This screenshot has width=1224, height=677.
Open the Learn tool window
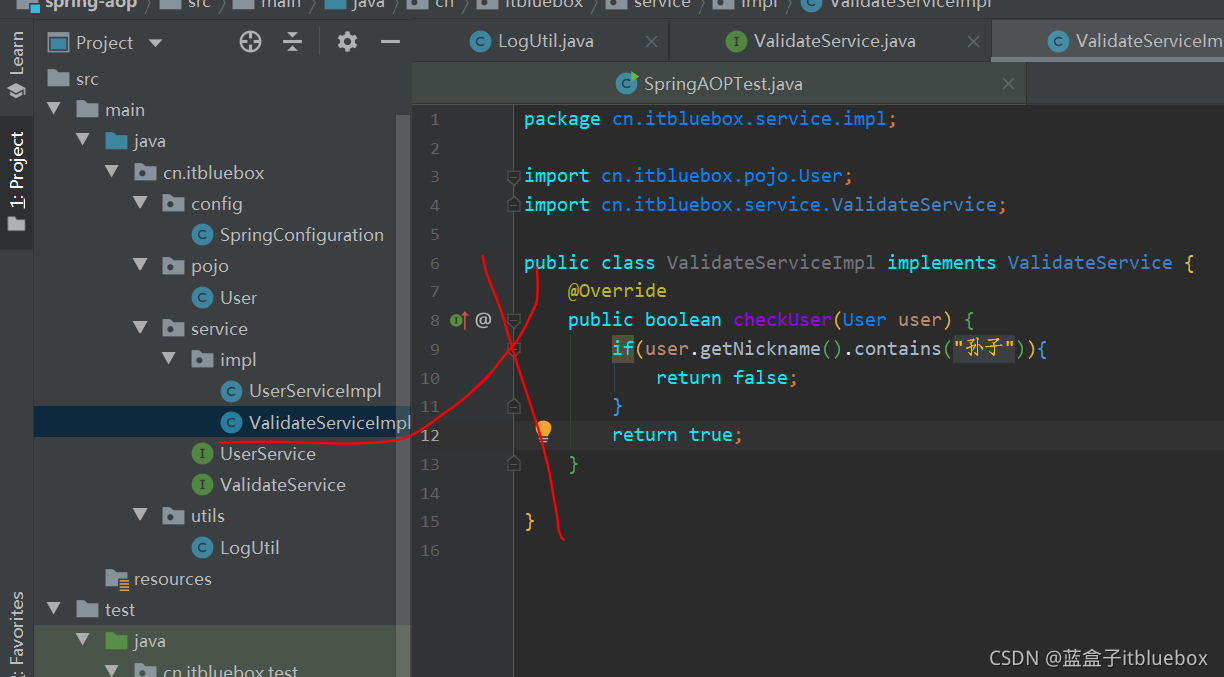(x=16, y=65)
